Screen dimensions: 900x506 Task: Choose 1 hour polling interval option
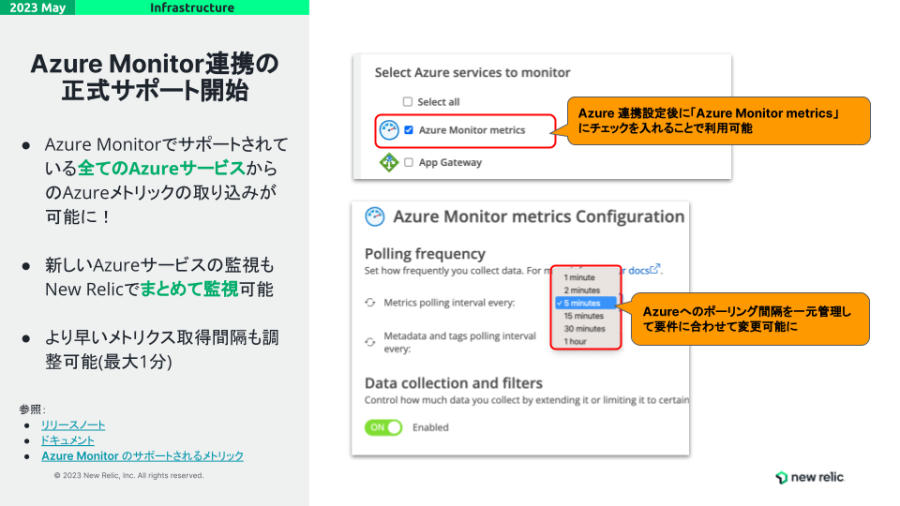coord(575,341)
